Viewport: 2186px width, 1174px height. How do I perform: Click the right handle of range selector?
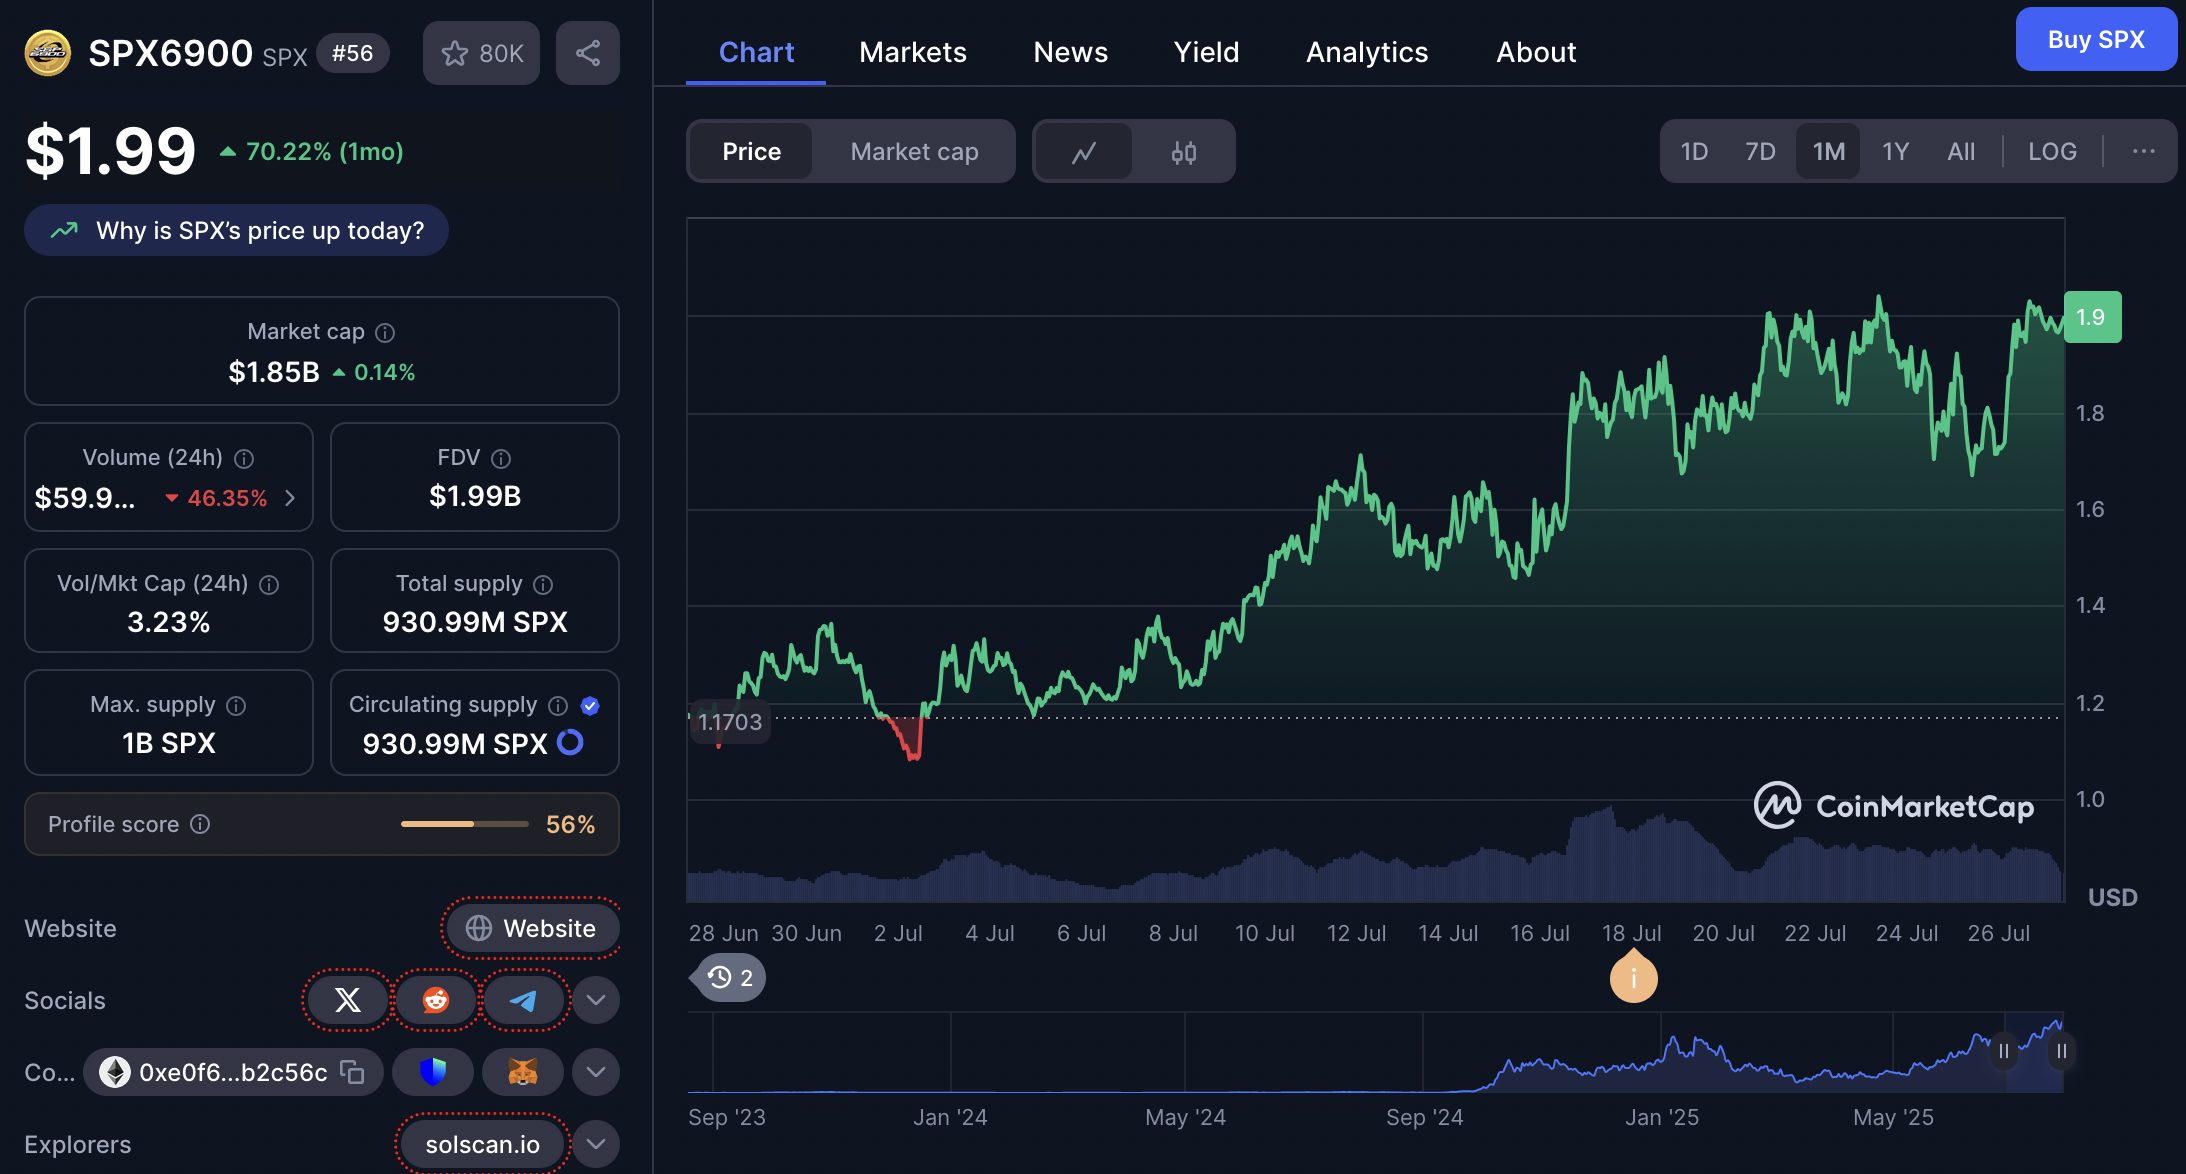[2062, 1051]
